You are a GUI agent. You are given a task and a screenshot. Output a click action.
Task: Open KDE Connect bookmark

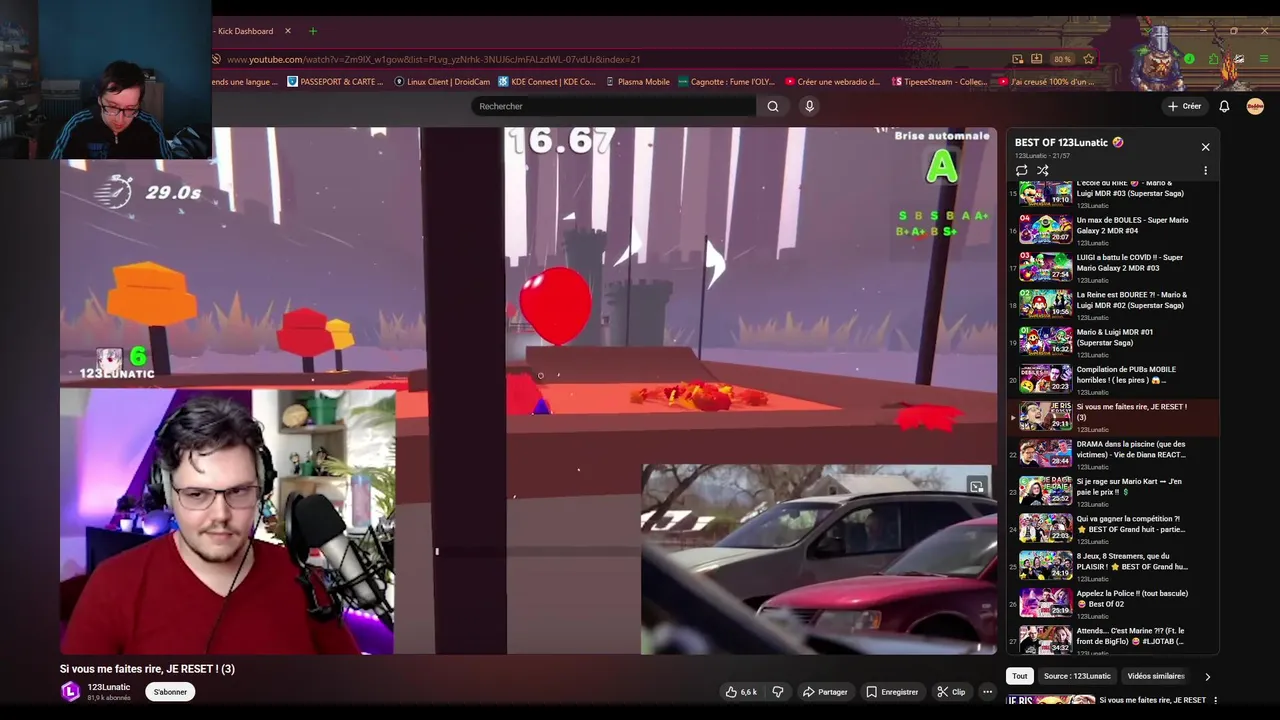tap(547, 82)
